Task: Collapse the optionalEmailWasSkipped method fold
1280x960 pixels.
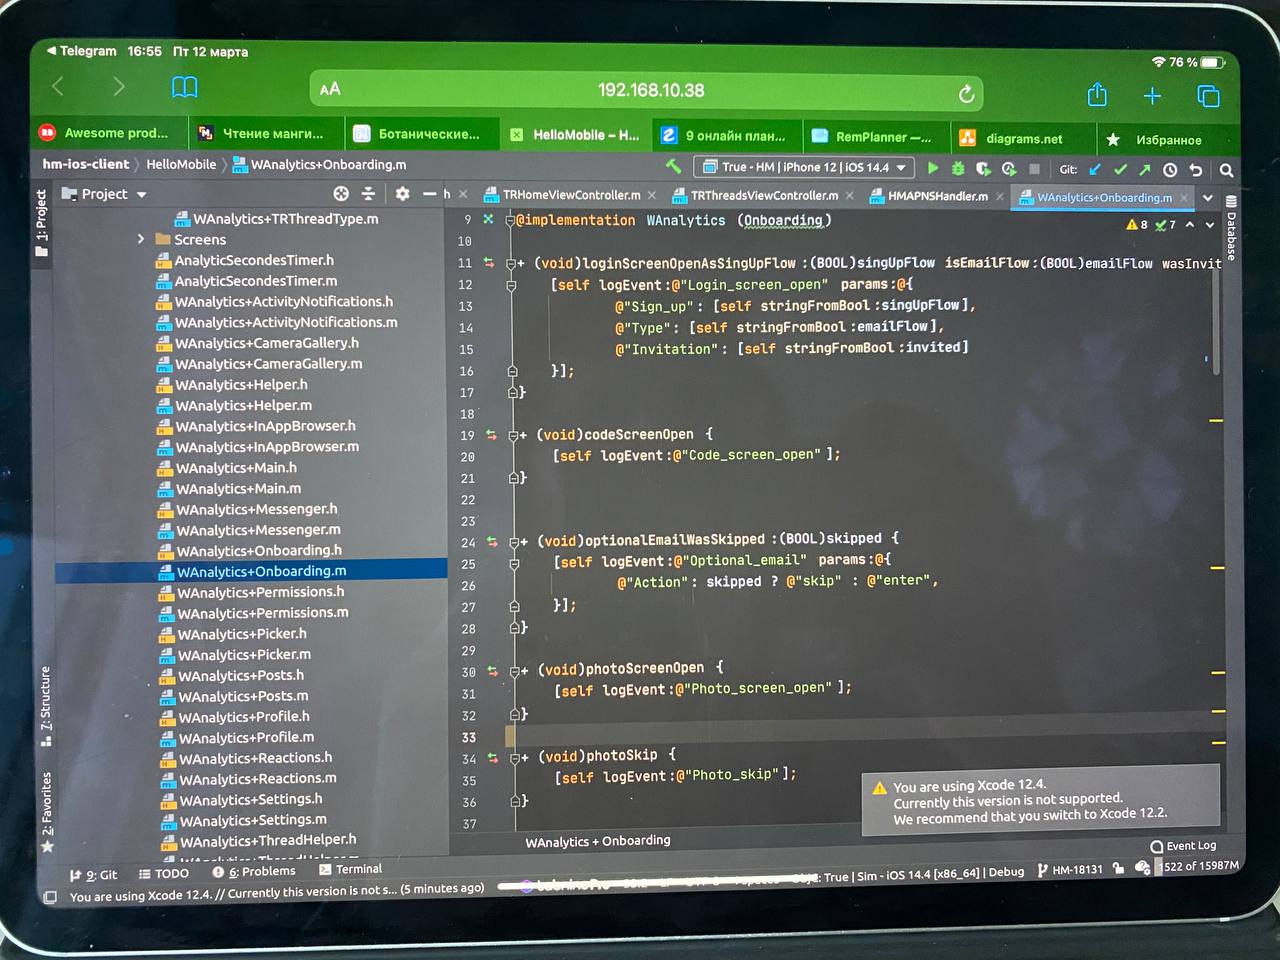Action: click(x=515, y=542)
